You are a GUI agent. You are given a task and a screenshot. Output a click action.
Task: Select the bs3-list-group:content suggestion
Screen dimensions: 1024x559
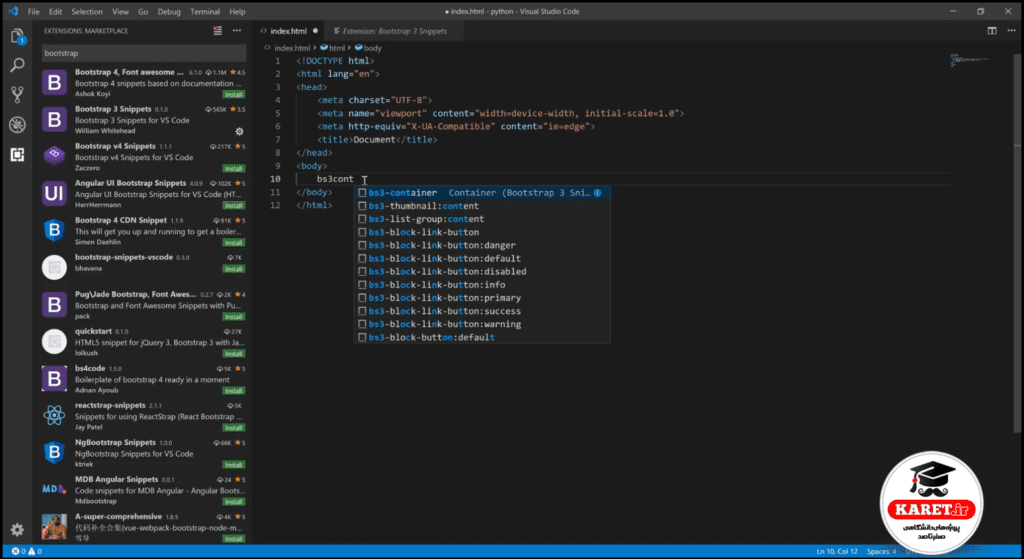click(482, 219)
